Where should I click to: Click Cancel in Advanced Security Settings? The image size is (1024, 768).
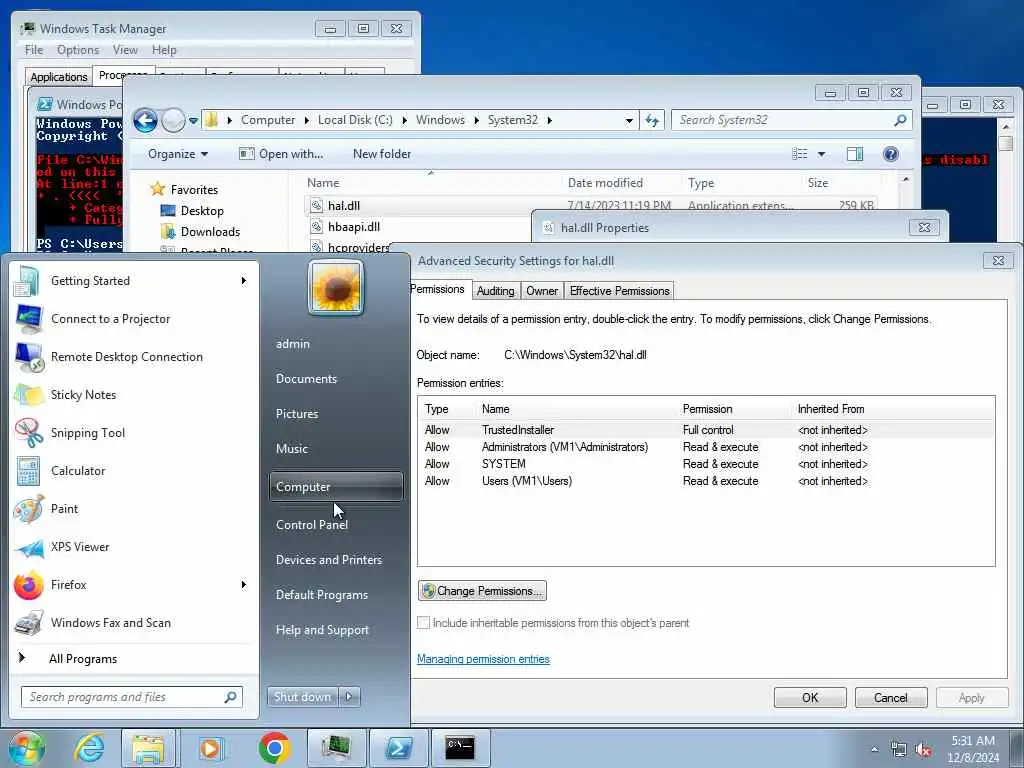point(891,697)
